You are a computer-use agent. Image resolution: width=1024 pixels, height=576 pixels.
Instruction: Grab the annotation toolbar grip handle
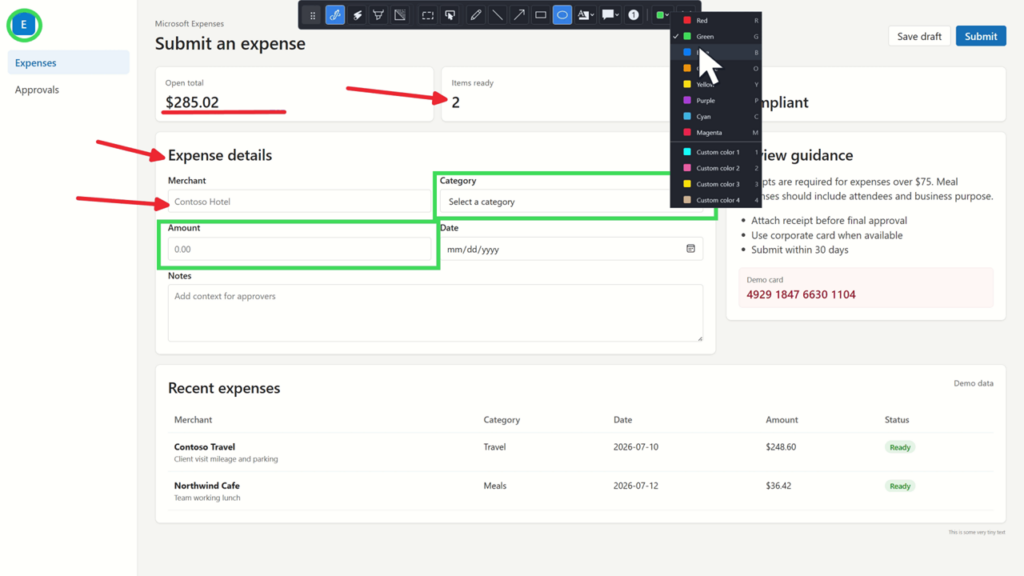313,15
